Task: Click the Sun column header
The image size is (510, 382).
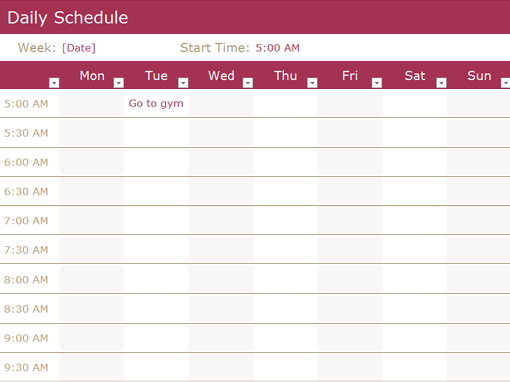Action: click(x=479, y=76)
